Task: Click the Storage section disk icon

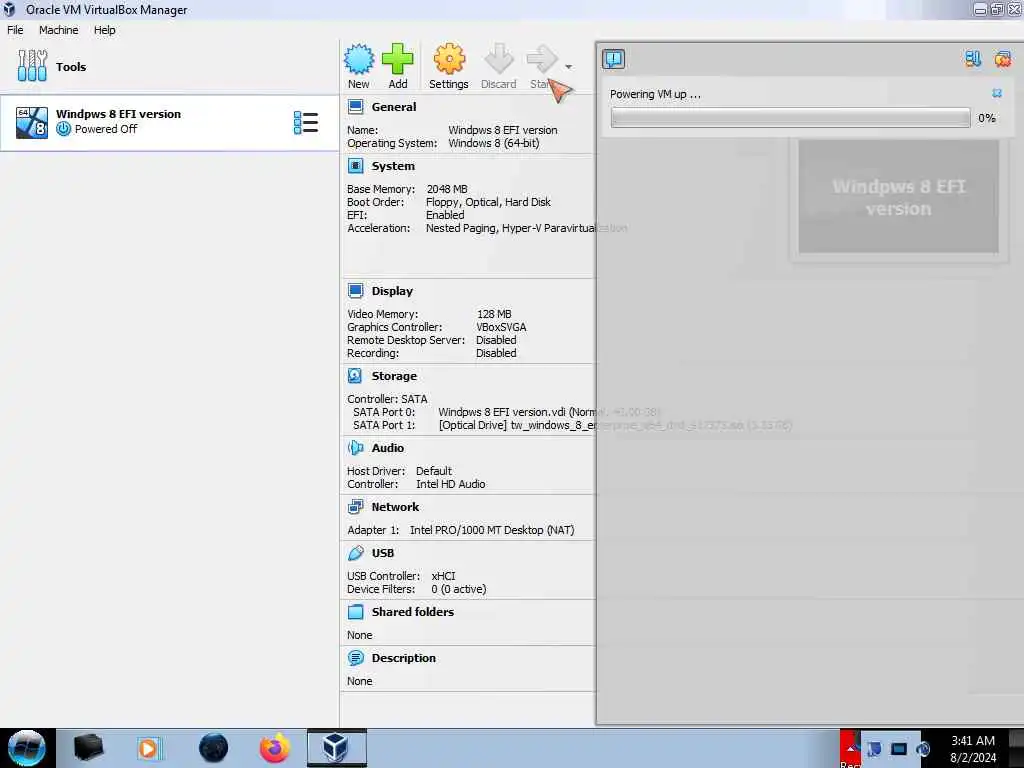Action: 355,376
